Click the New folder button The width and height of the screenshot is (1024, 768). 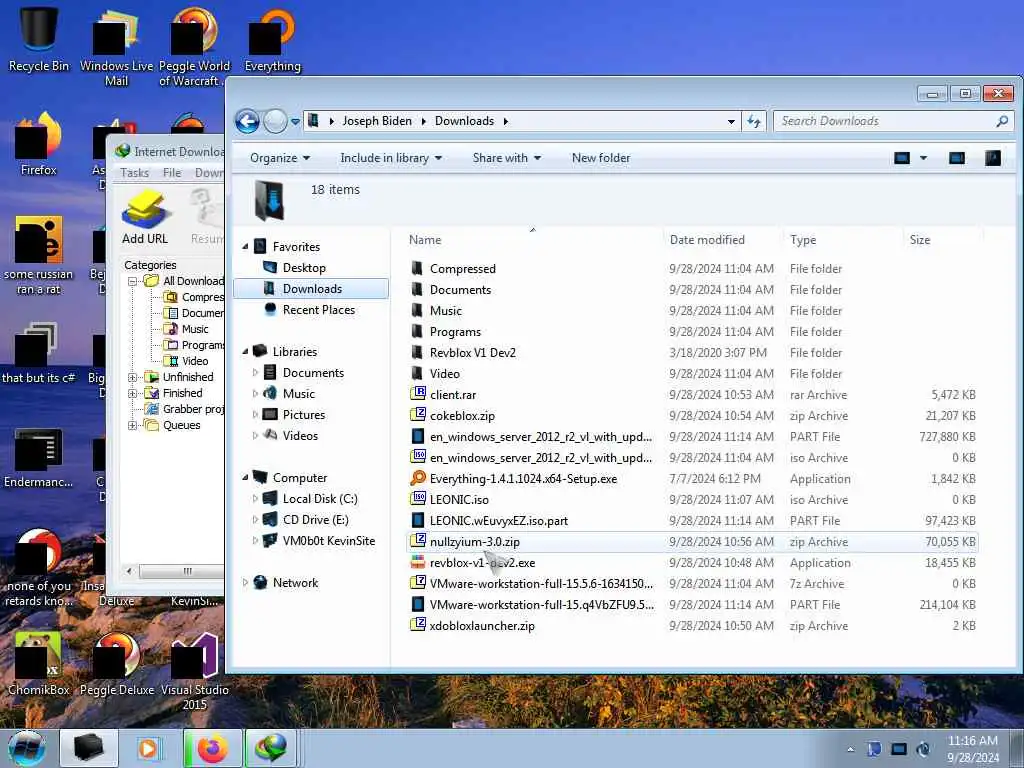pos(601,158)
